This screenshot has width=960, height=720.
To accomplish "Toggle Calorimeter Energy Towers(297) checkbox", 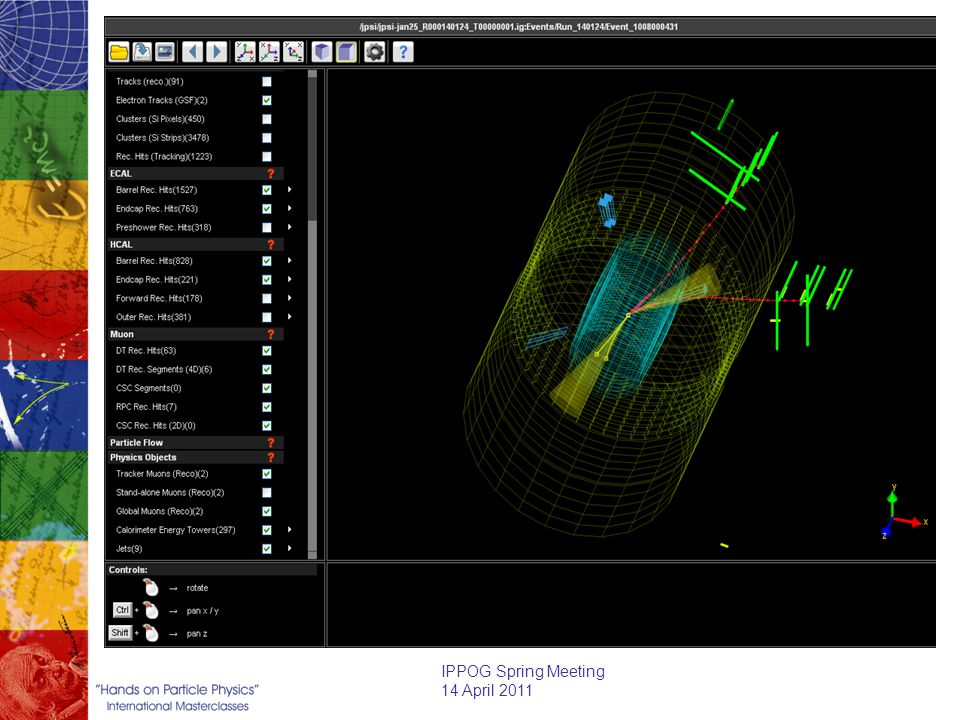I will tap(267, 530).
